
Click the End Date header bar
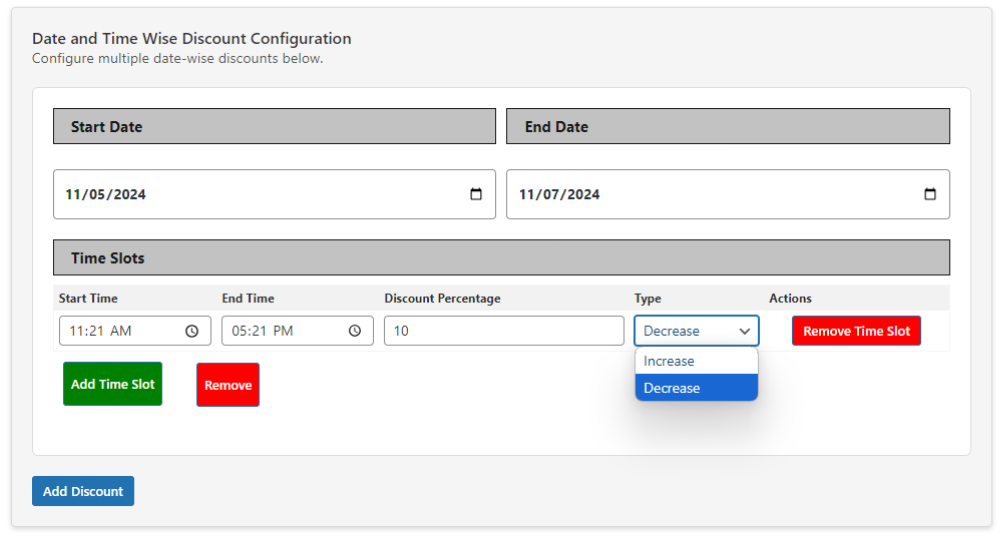(728, 126)
